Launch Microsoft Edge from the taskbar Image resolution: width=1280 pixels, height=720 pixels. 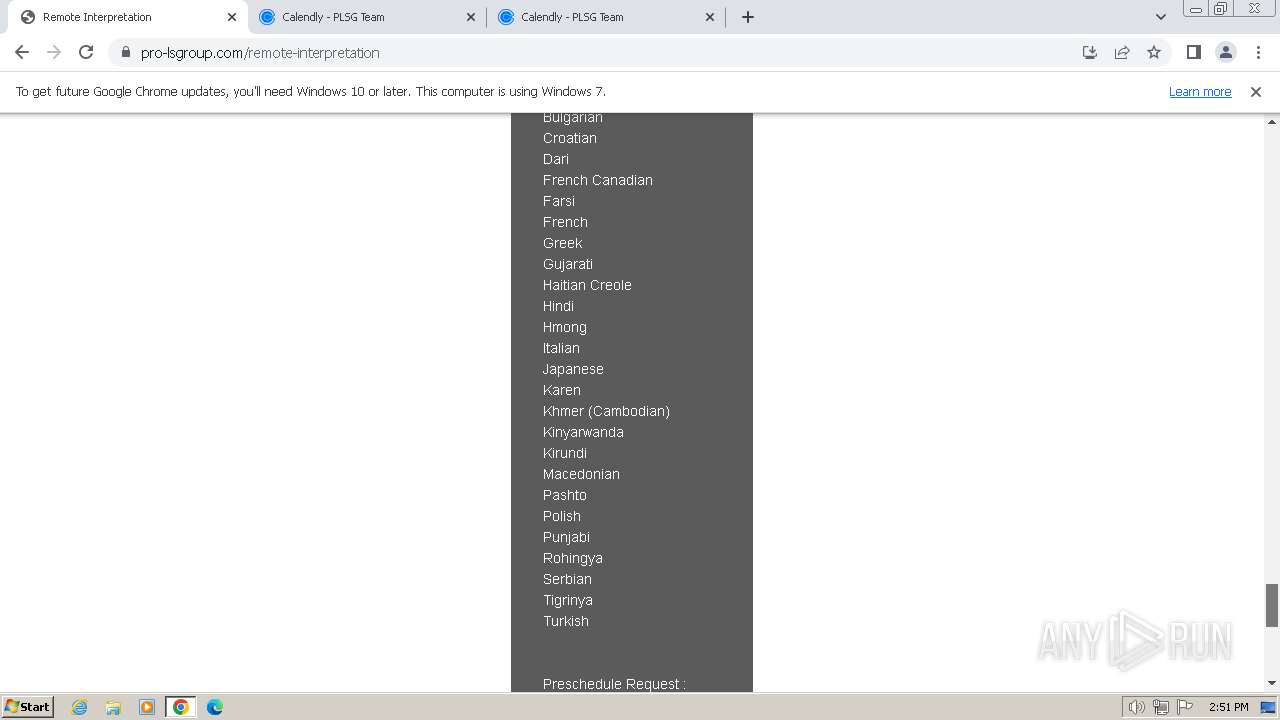coord(215,707)
